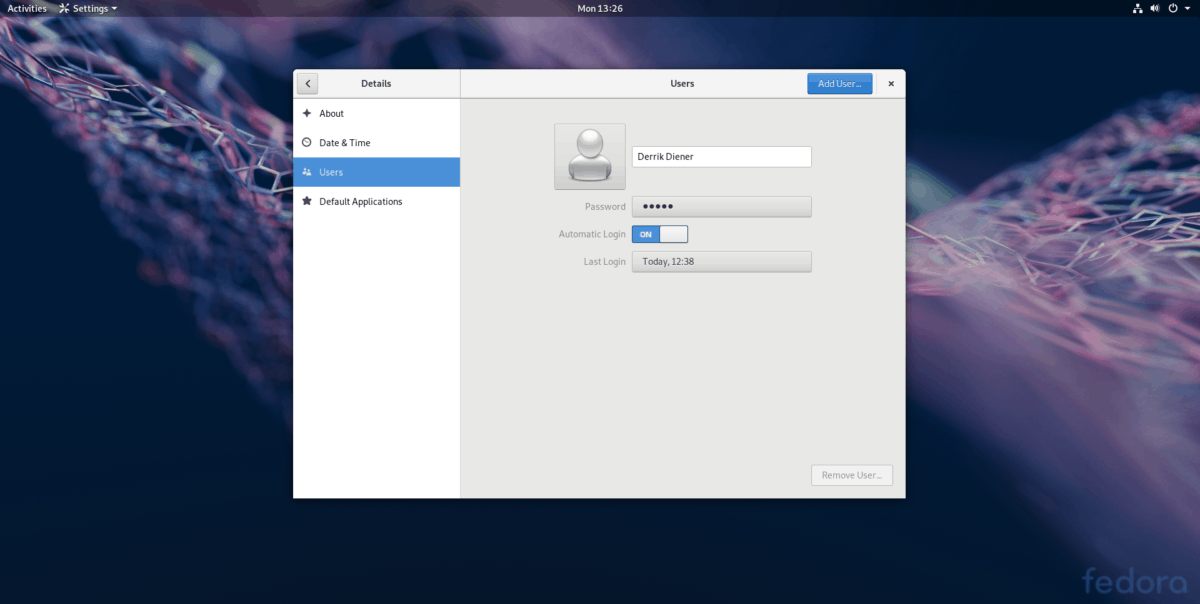
Task: Close the Users settings window
Action: [x=890, y=83]
